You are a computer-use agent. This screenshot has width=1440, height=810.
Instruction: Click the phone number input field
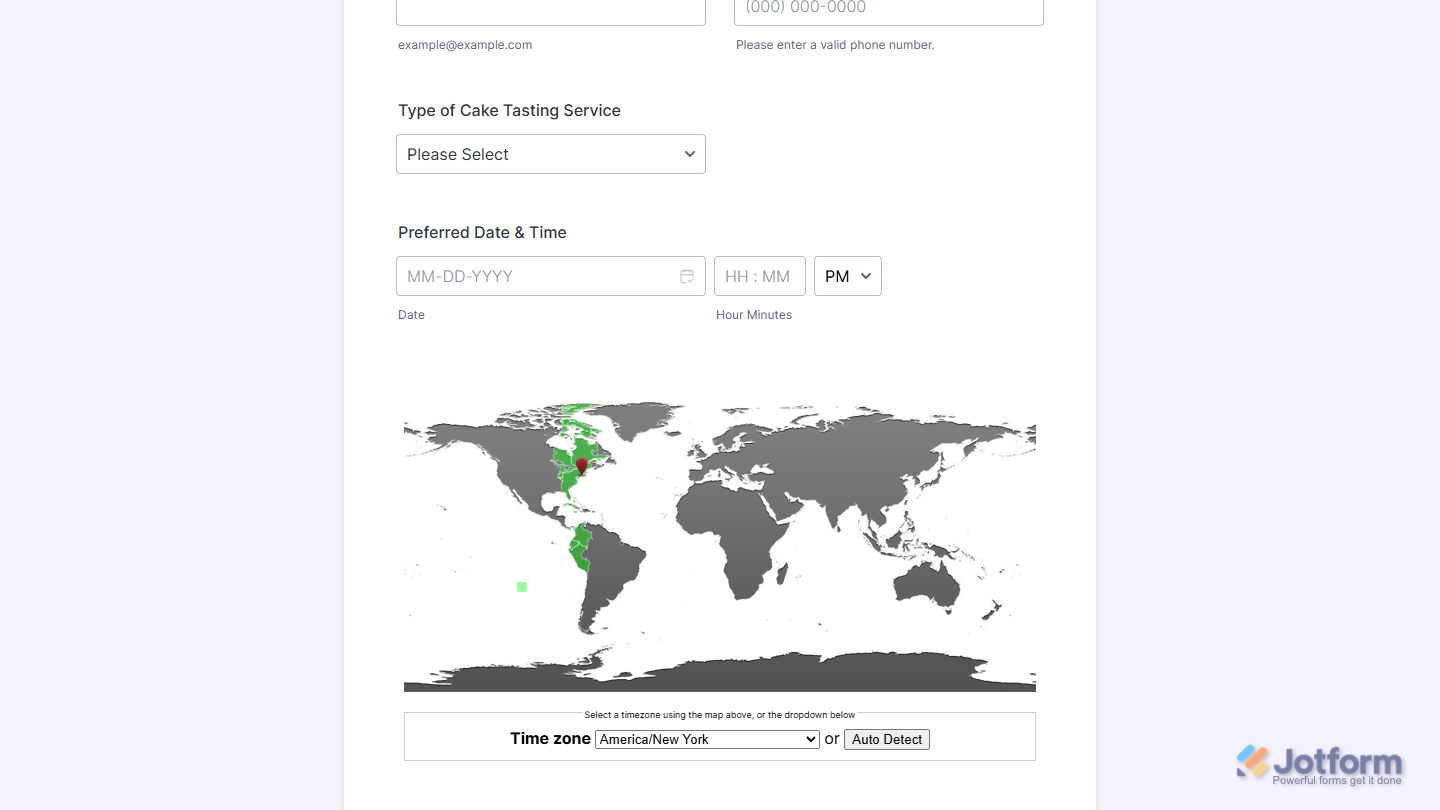[888, 8]
